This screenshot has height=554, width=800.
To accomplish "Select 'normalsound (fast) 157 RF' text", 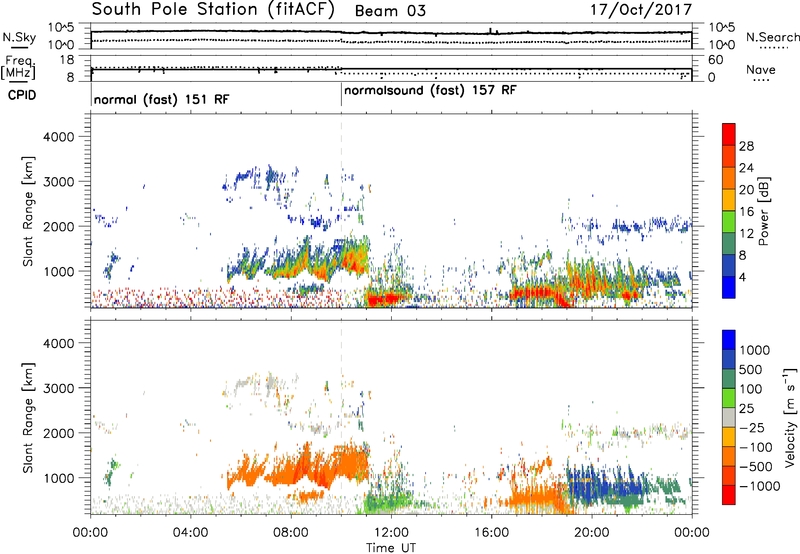I will coord(430,91).
